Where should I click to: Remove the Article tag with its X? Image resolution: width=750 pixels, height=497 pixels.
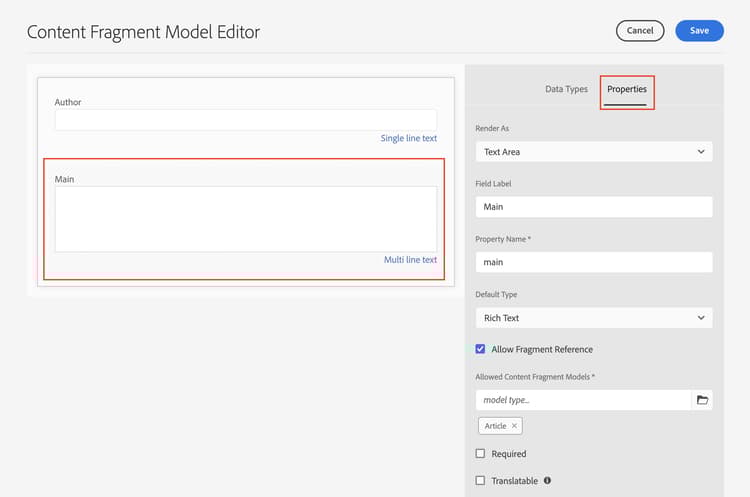(x=515, y=426)
